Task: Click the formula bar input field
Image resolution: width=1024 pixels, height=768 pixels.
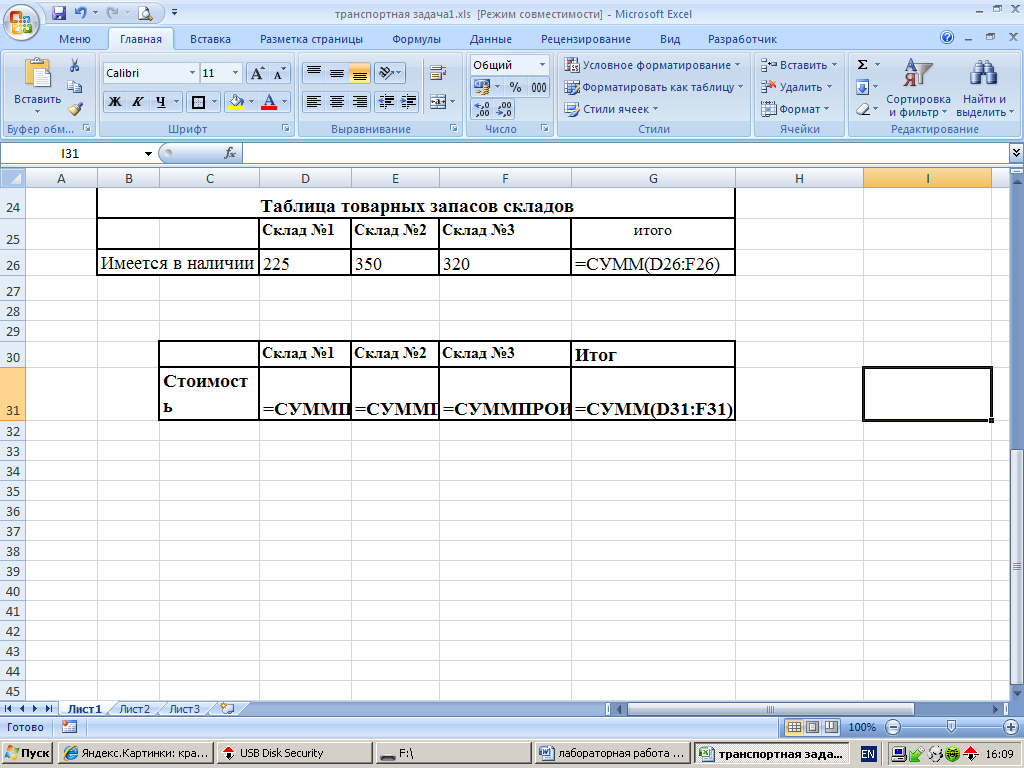Action: click(x=625, y=153)
